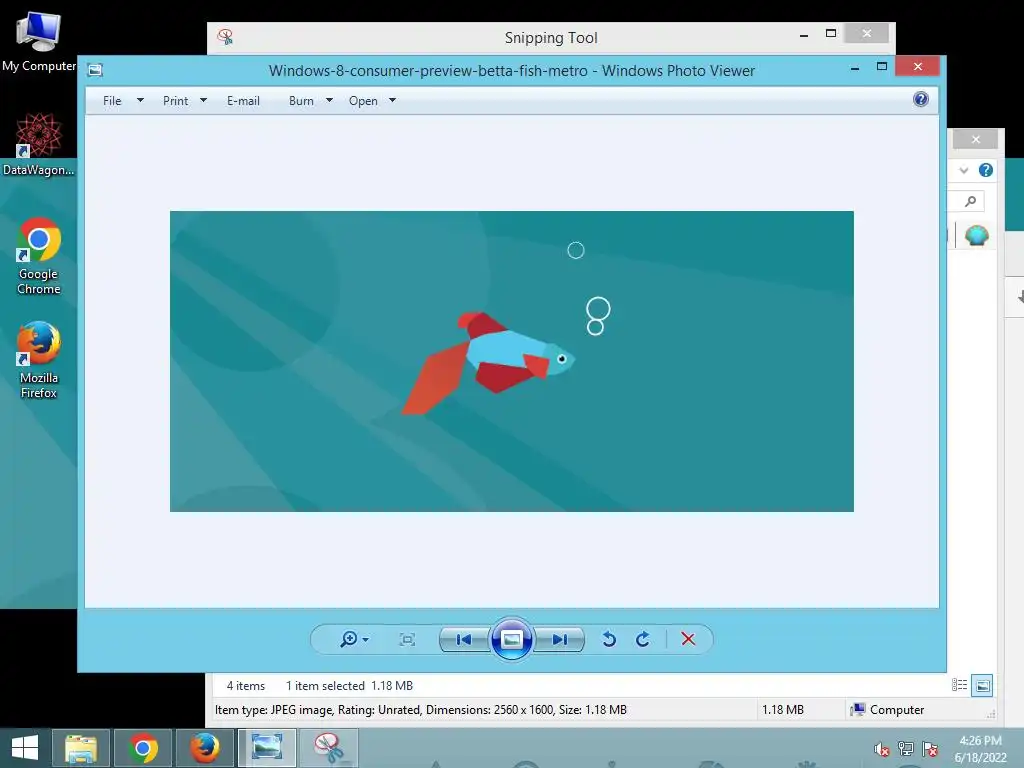
Task: Click the network tray icon
Action: 906,749
